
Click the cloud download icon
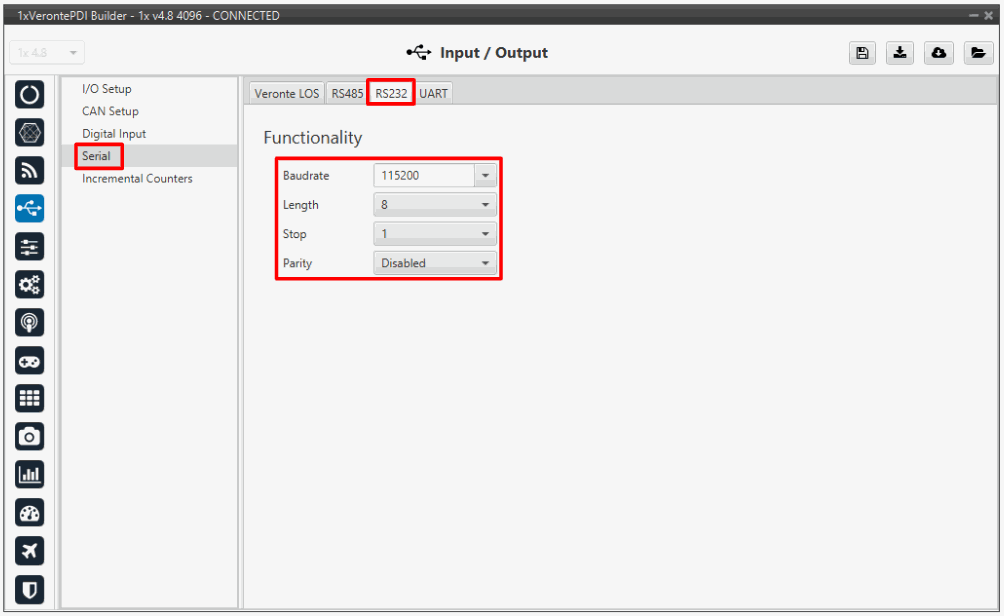pyautogui.click(x=939, y=53)
